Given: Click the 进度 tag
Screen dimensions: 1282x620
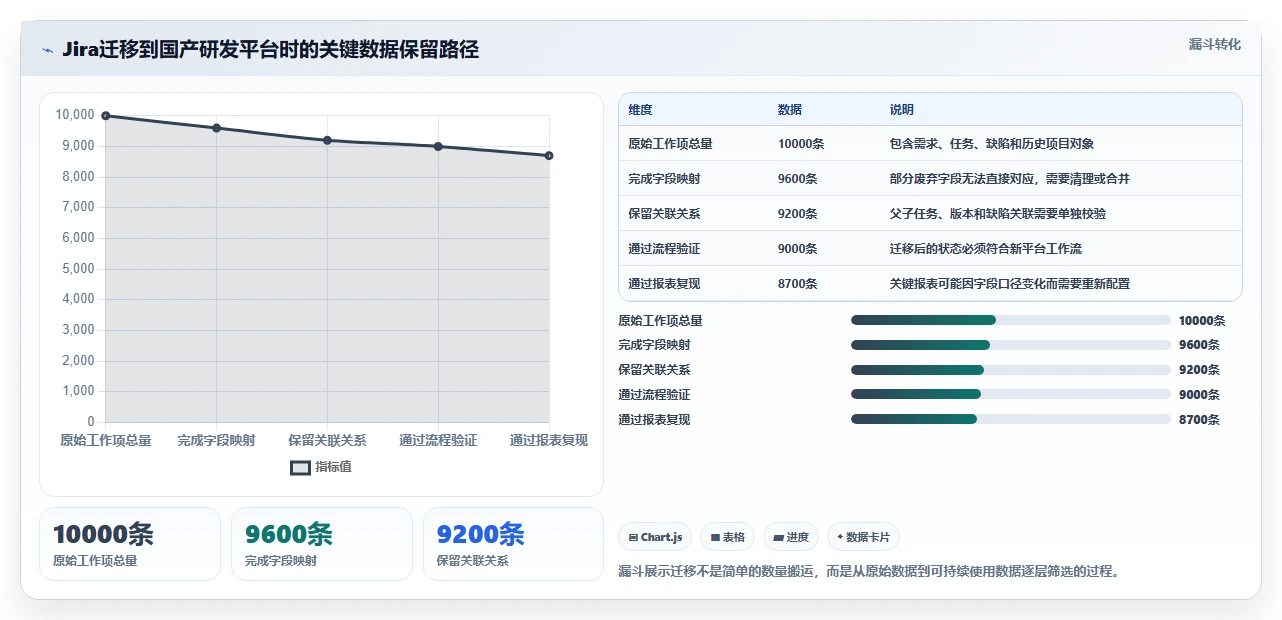Looking at the screenshot, I should (x=791, y=537).
